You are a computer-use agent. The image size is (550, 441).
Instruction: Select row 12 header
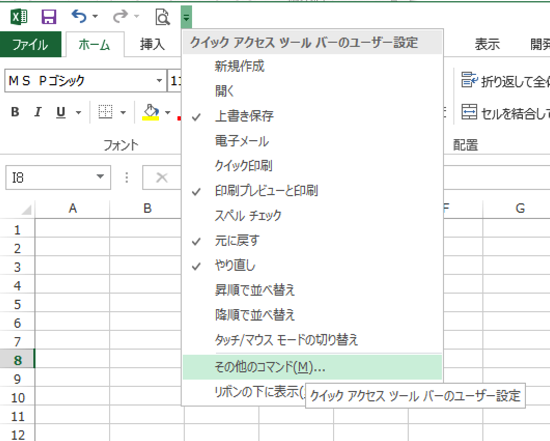(17, 434)
